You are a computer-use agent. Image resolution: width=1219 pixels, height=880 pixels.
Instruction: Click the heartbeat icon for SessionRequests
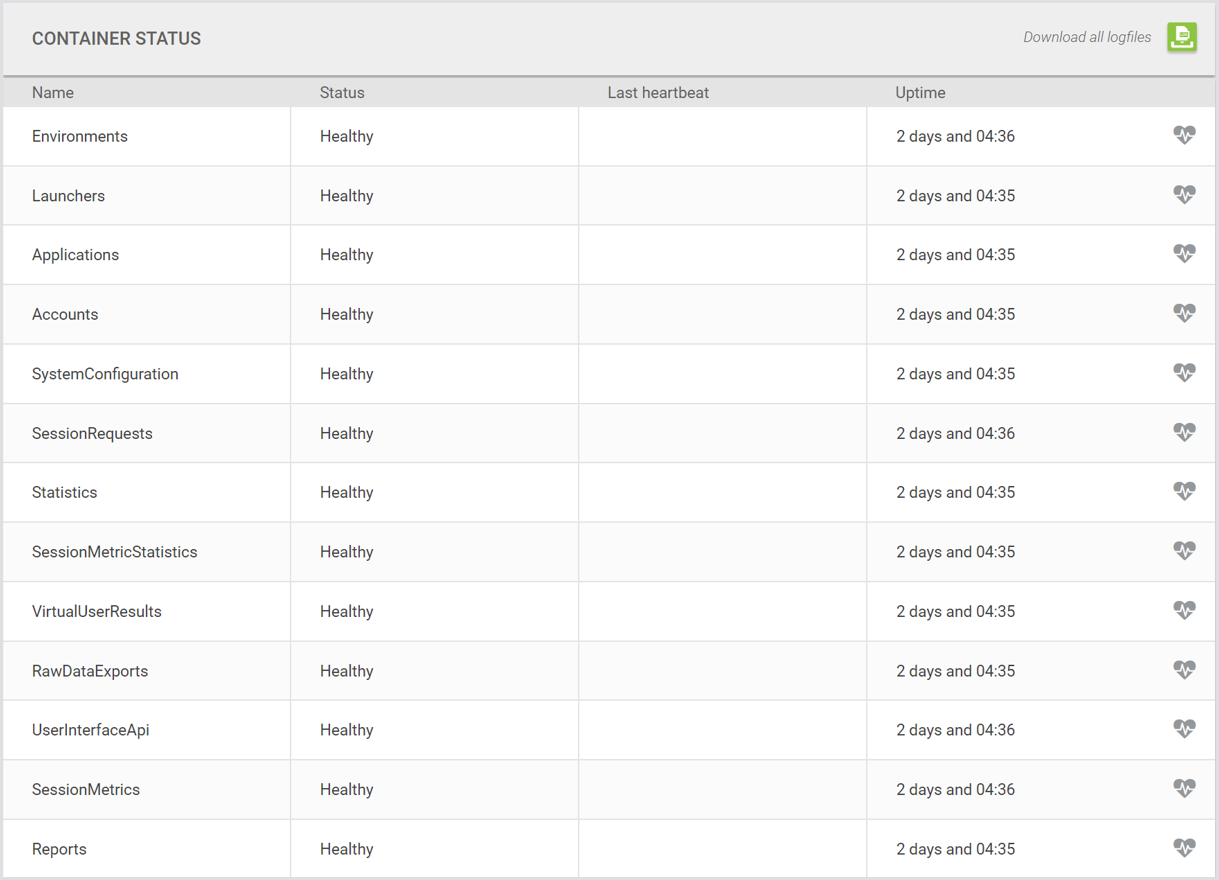[1184, 432]
